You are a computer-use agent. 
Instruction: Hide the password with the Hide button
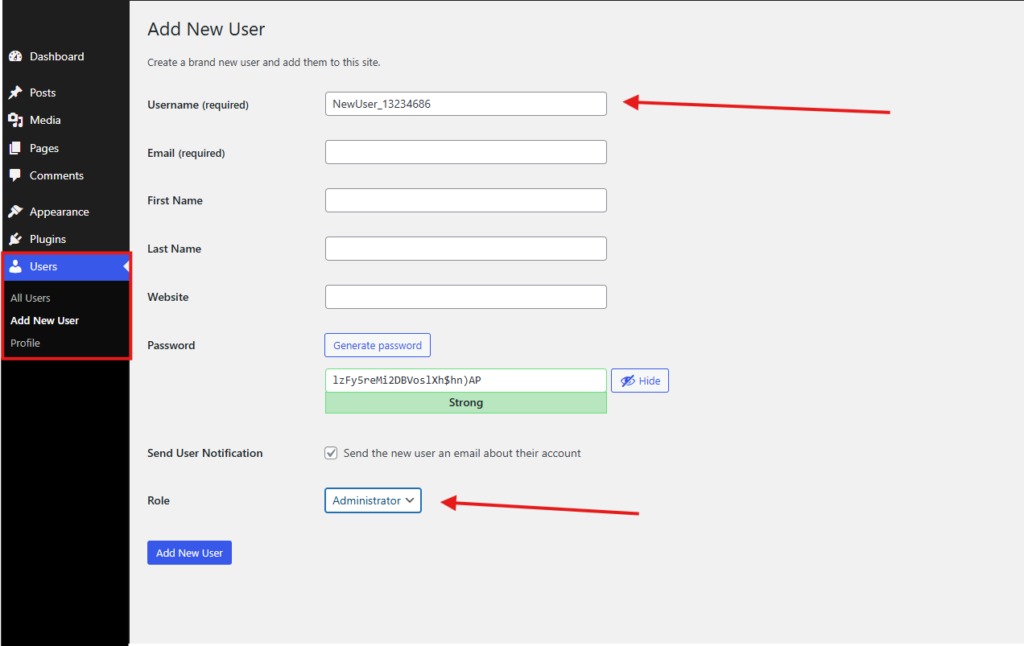tap(640, 381)
